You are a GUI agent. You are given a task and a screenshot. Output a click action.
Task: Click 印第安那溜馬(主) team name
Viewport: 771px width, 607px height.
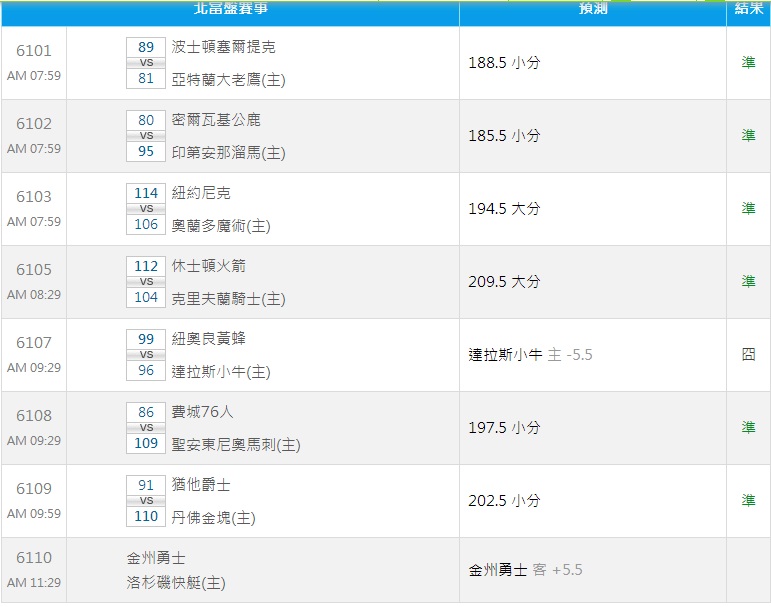tap(229, 152)
